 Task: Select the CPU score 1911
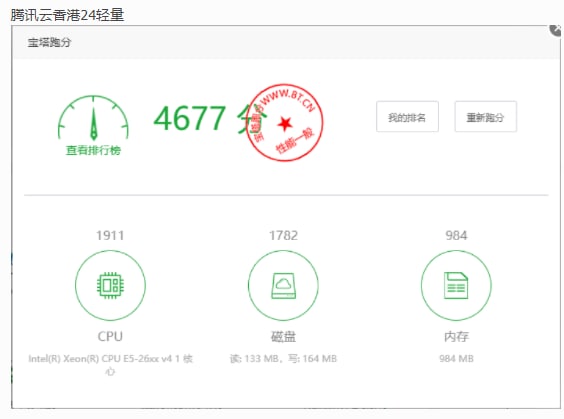click(110, 236)
